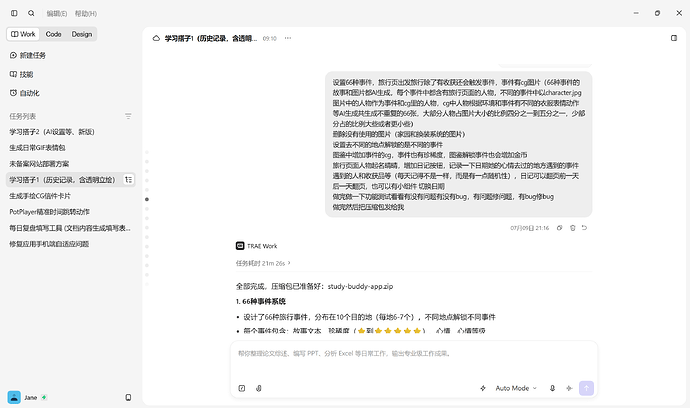Viewport: 690px width, 408px height.
Task: Click the user message bubble text
Action: click(459, 144)
